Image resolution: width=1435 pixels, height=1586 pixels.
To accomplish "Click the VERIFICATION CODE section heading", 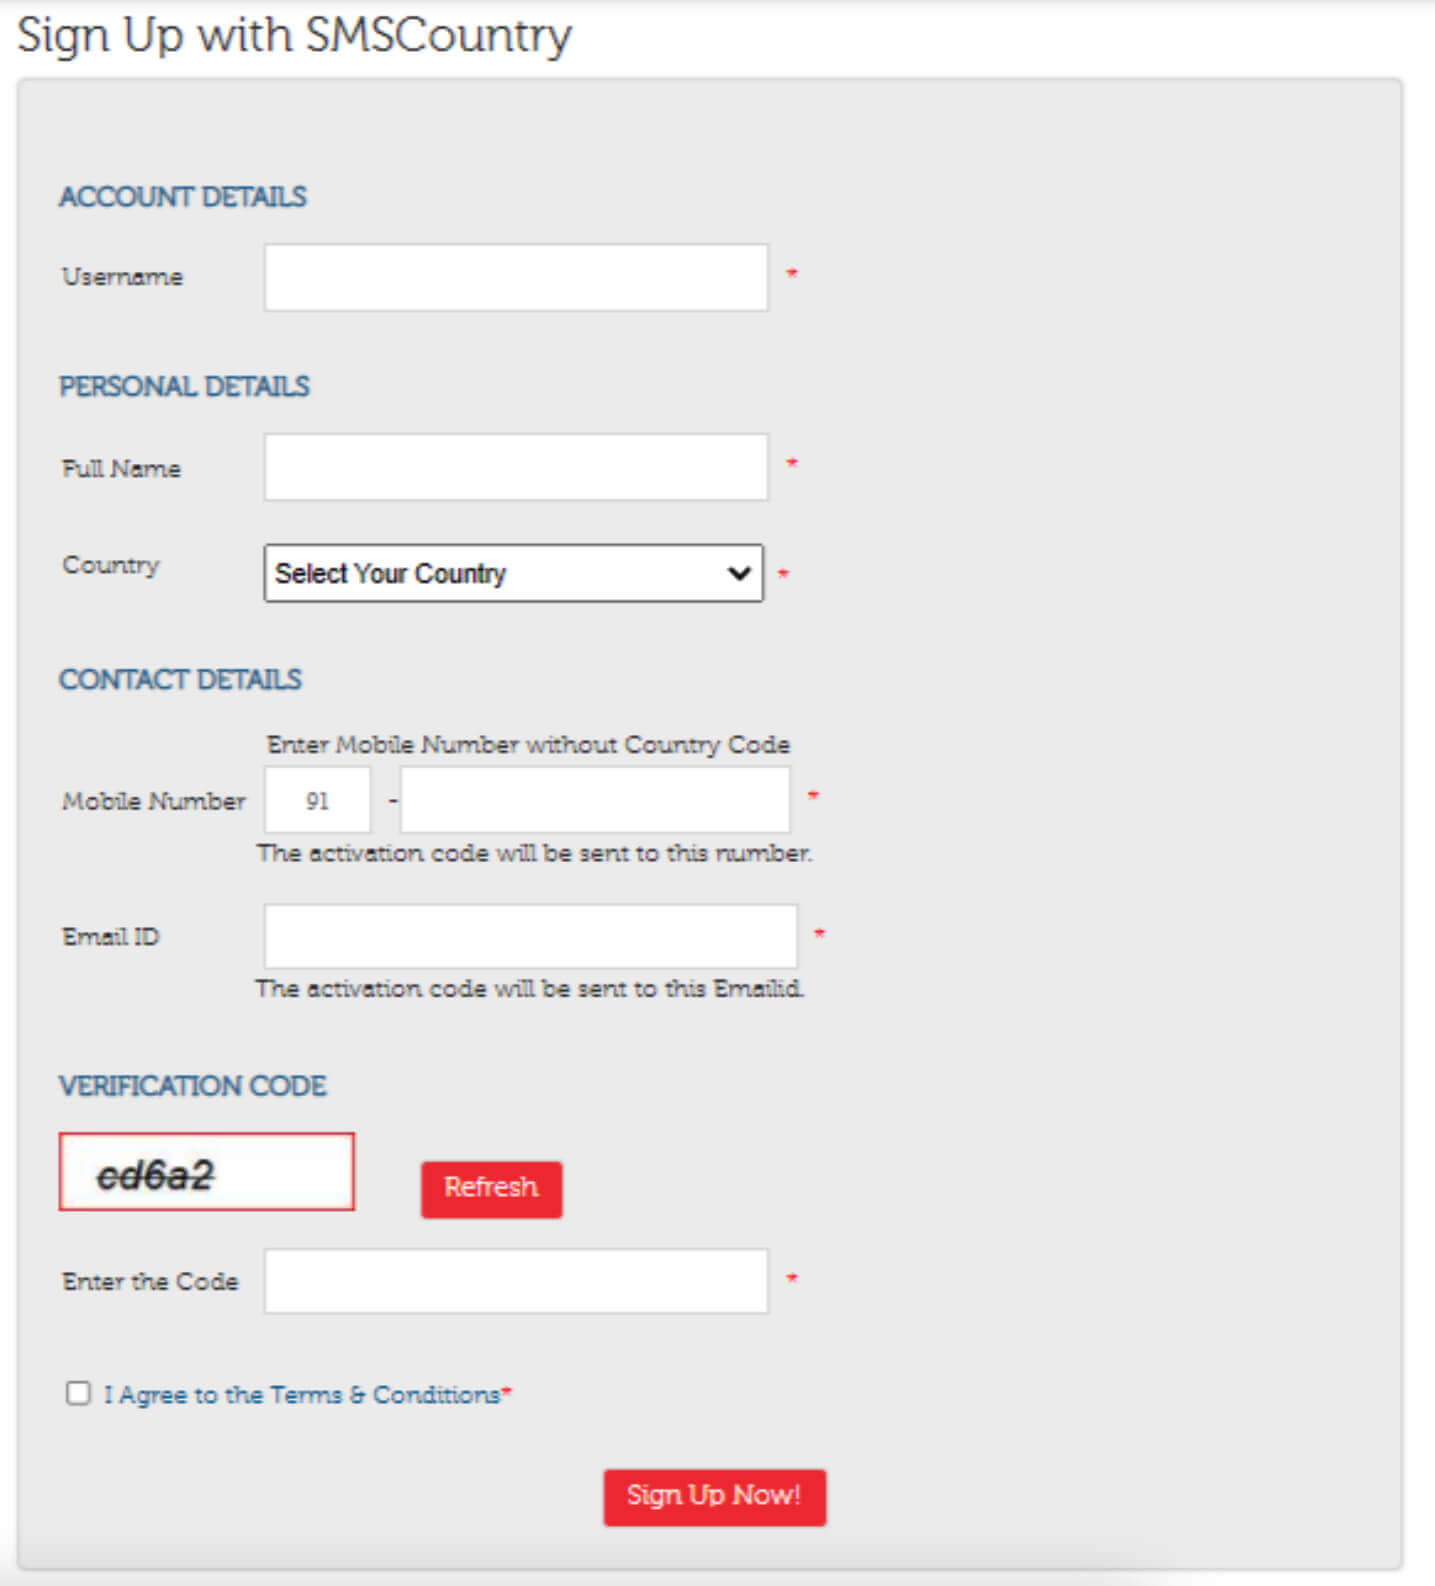I will point(193,1086).
